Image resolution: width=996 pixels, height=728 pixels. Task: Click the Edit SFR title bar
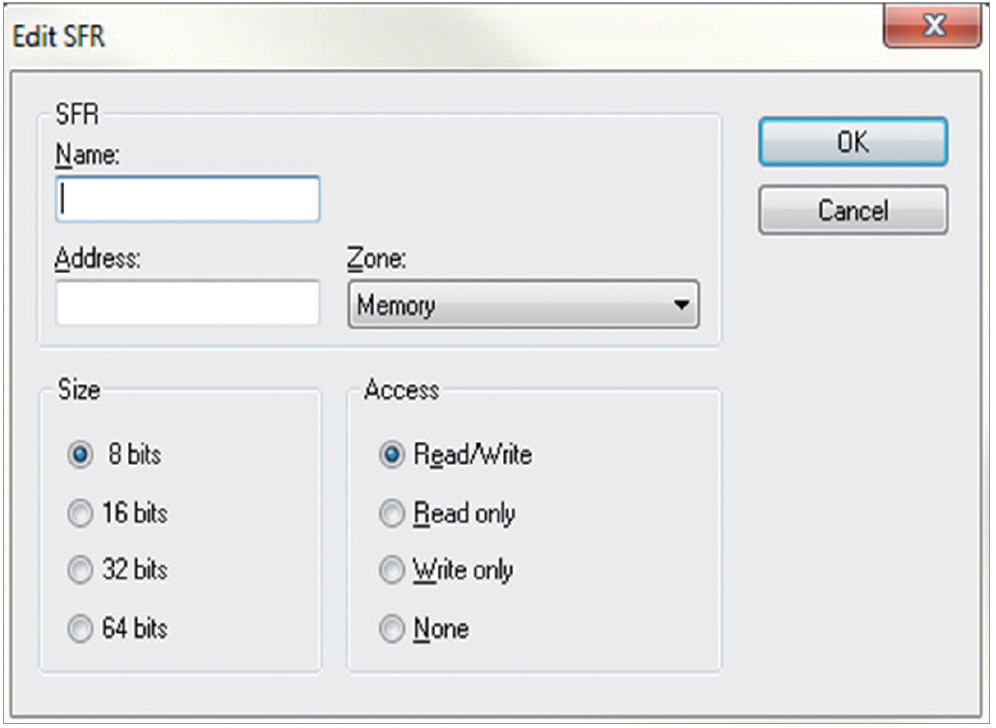400,37
